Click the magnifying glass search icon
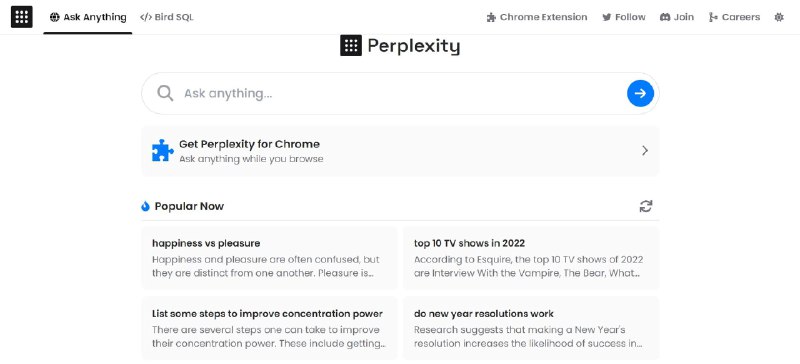Image resolution: width=800 pixels, height=364 pixels. pyautogui.click(x=165, y=93)
